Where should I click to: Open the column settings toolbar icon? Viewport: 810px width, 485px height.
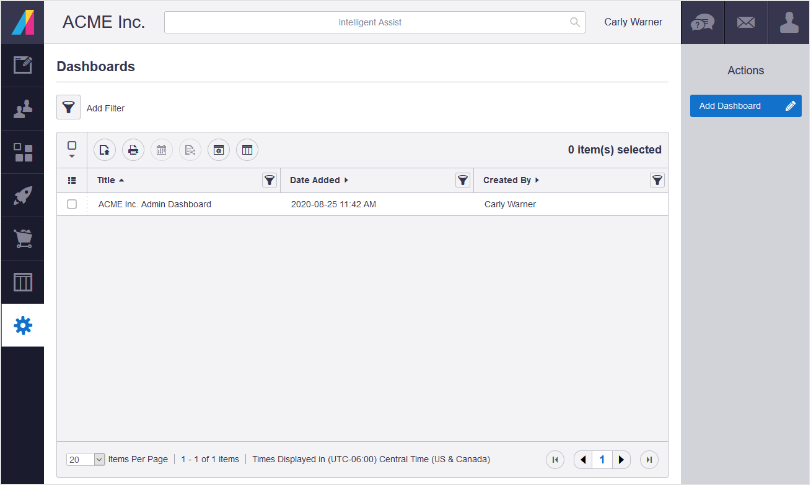point(247,150)
